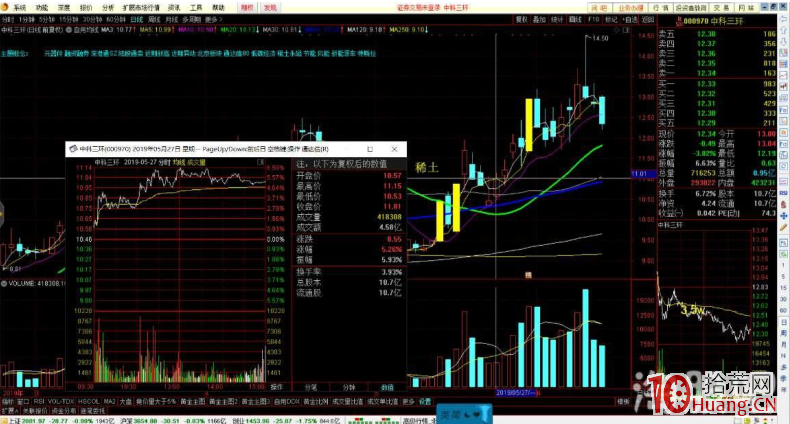Open the 分析 menu
Image resolution: width=790 pixels, height=424 pixels.
(x=108, y=8)
